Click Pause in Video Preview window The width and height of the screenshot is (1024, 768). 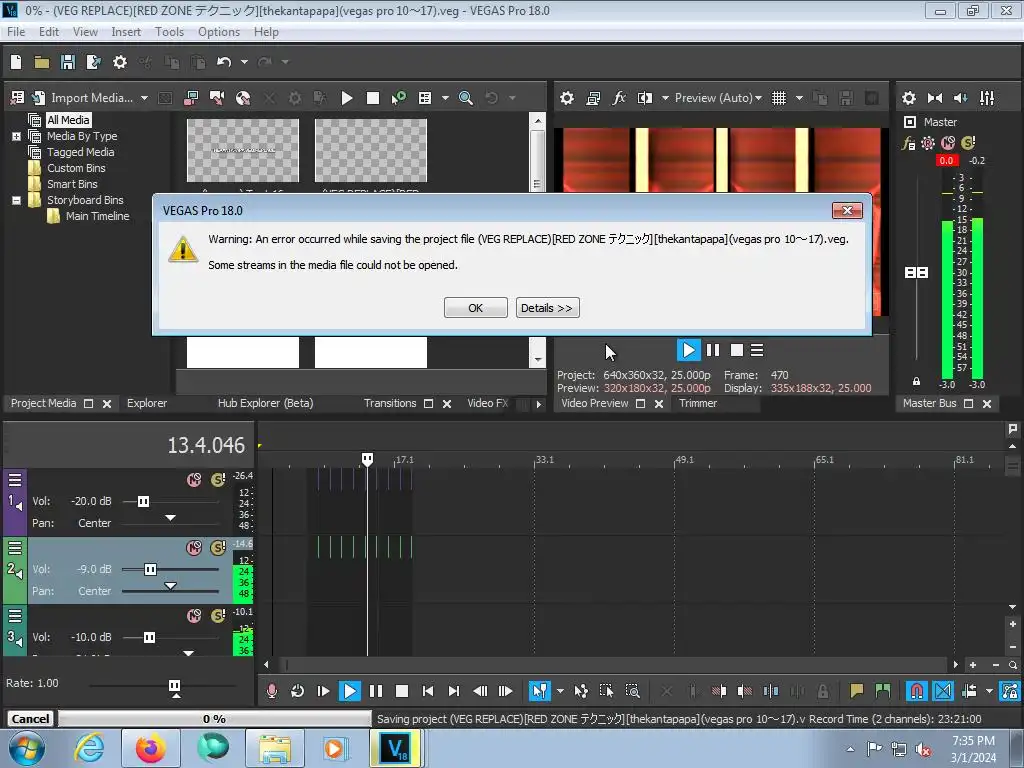point(713,351)
